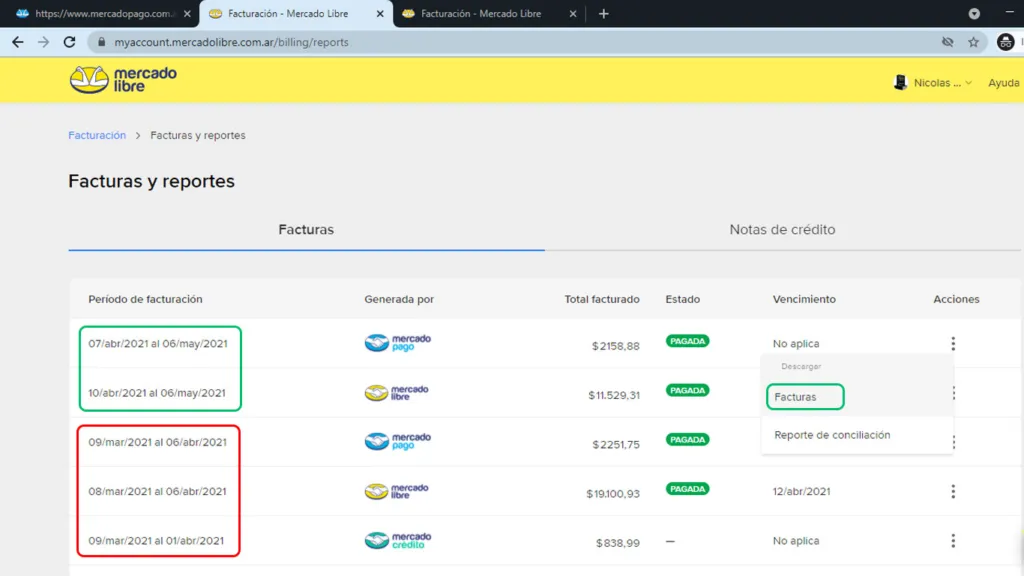Click the browser back arrow

pyautogui.click(x=18, y=42)
